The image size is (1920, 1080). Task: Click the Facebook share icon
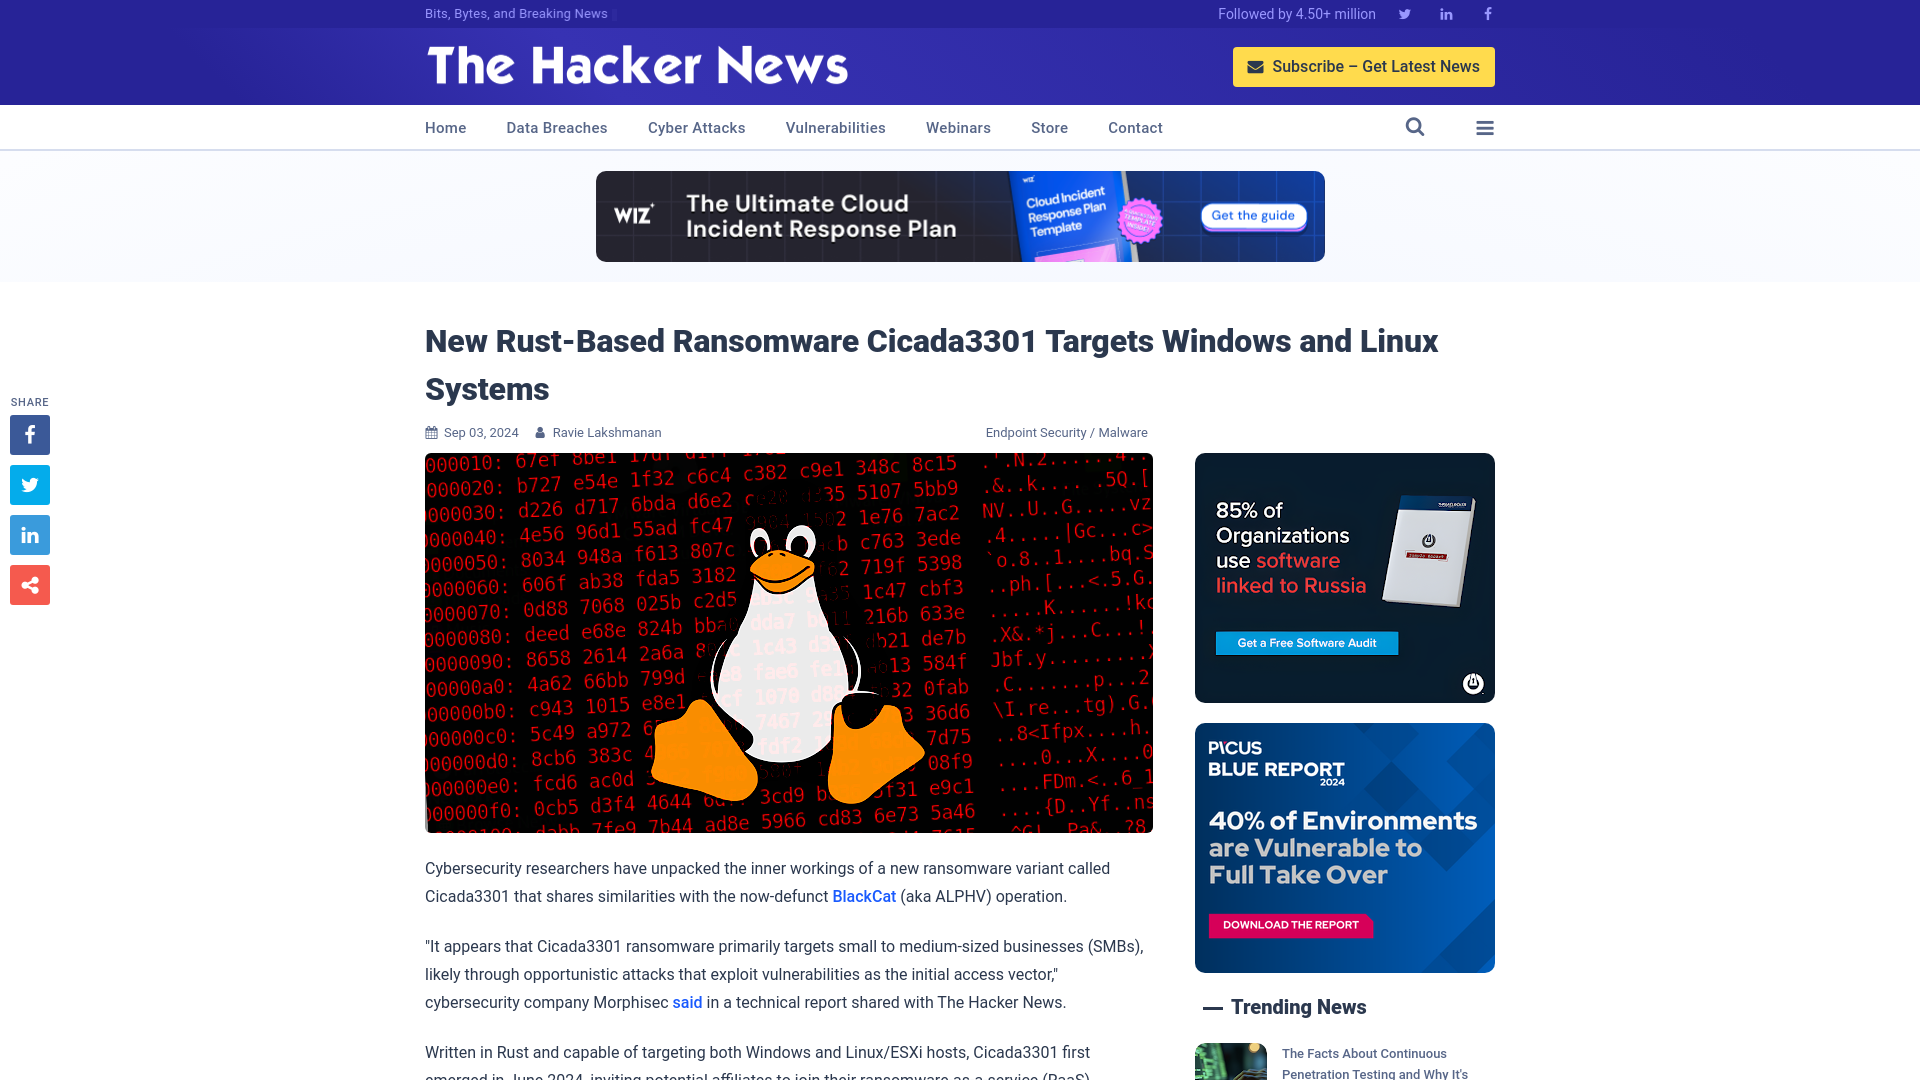pos(29,435)
